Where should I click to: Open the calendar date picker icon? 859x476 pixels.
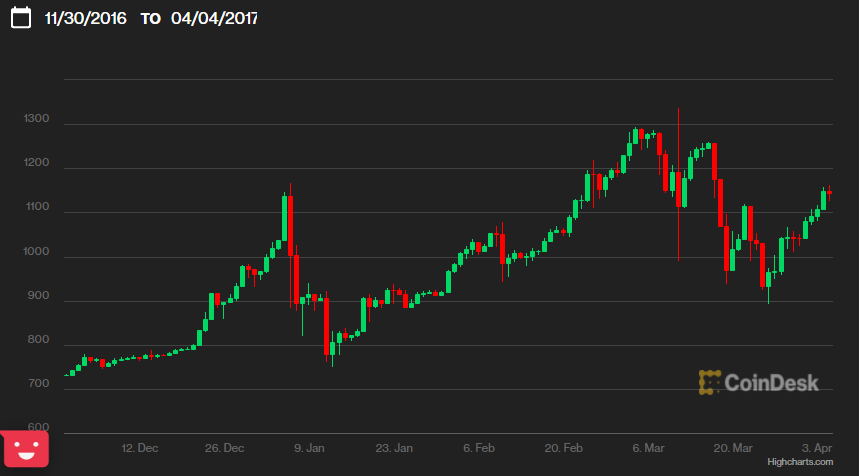[21, 18]
